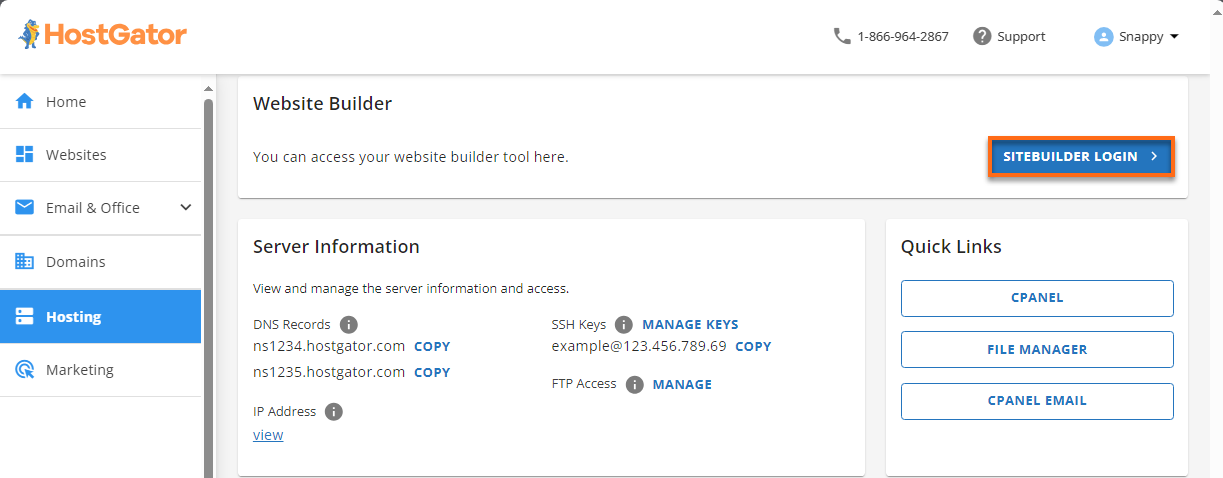Click the Home house icon in sidebar
This screenshot has width=1223, height=478.
coord(25,102)
